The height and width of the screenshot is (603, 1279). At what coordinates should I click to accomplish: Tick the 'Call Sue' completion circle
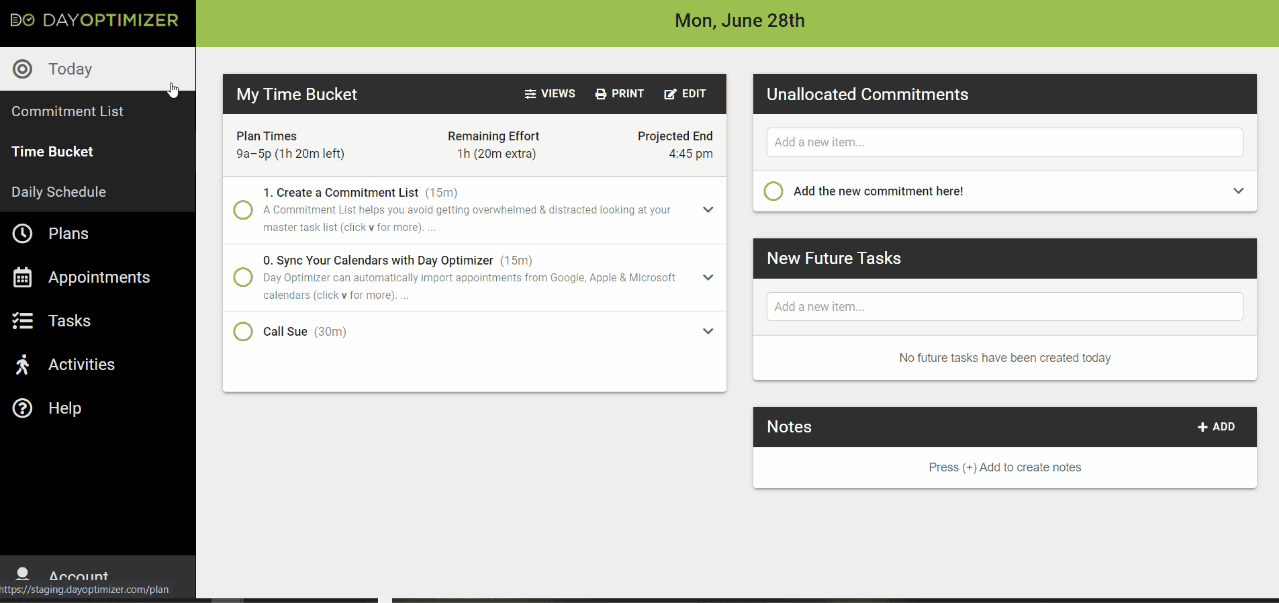tap(243, 331)
